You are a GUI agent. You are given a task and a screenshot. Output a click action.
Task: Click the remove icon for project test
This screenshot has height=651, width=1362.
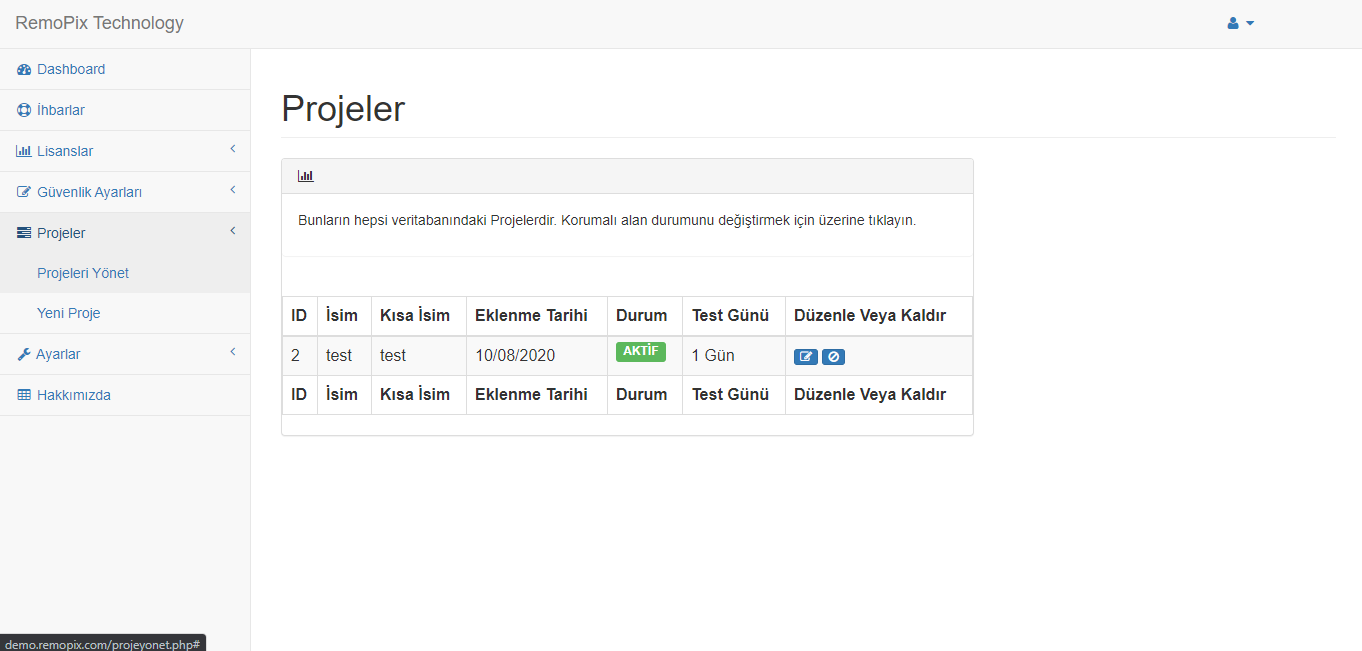(x=833, y=357)
